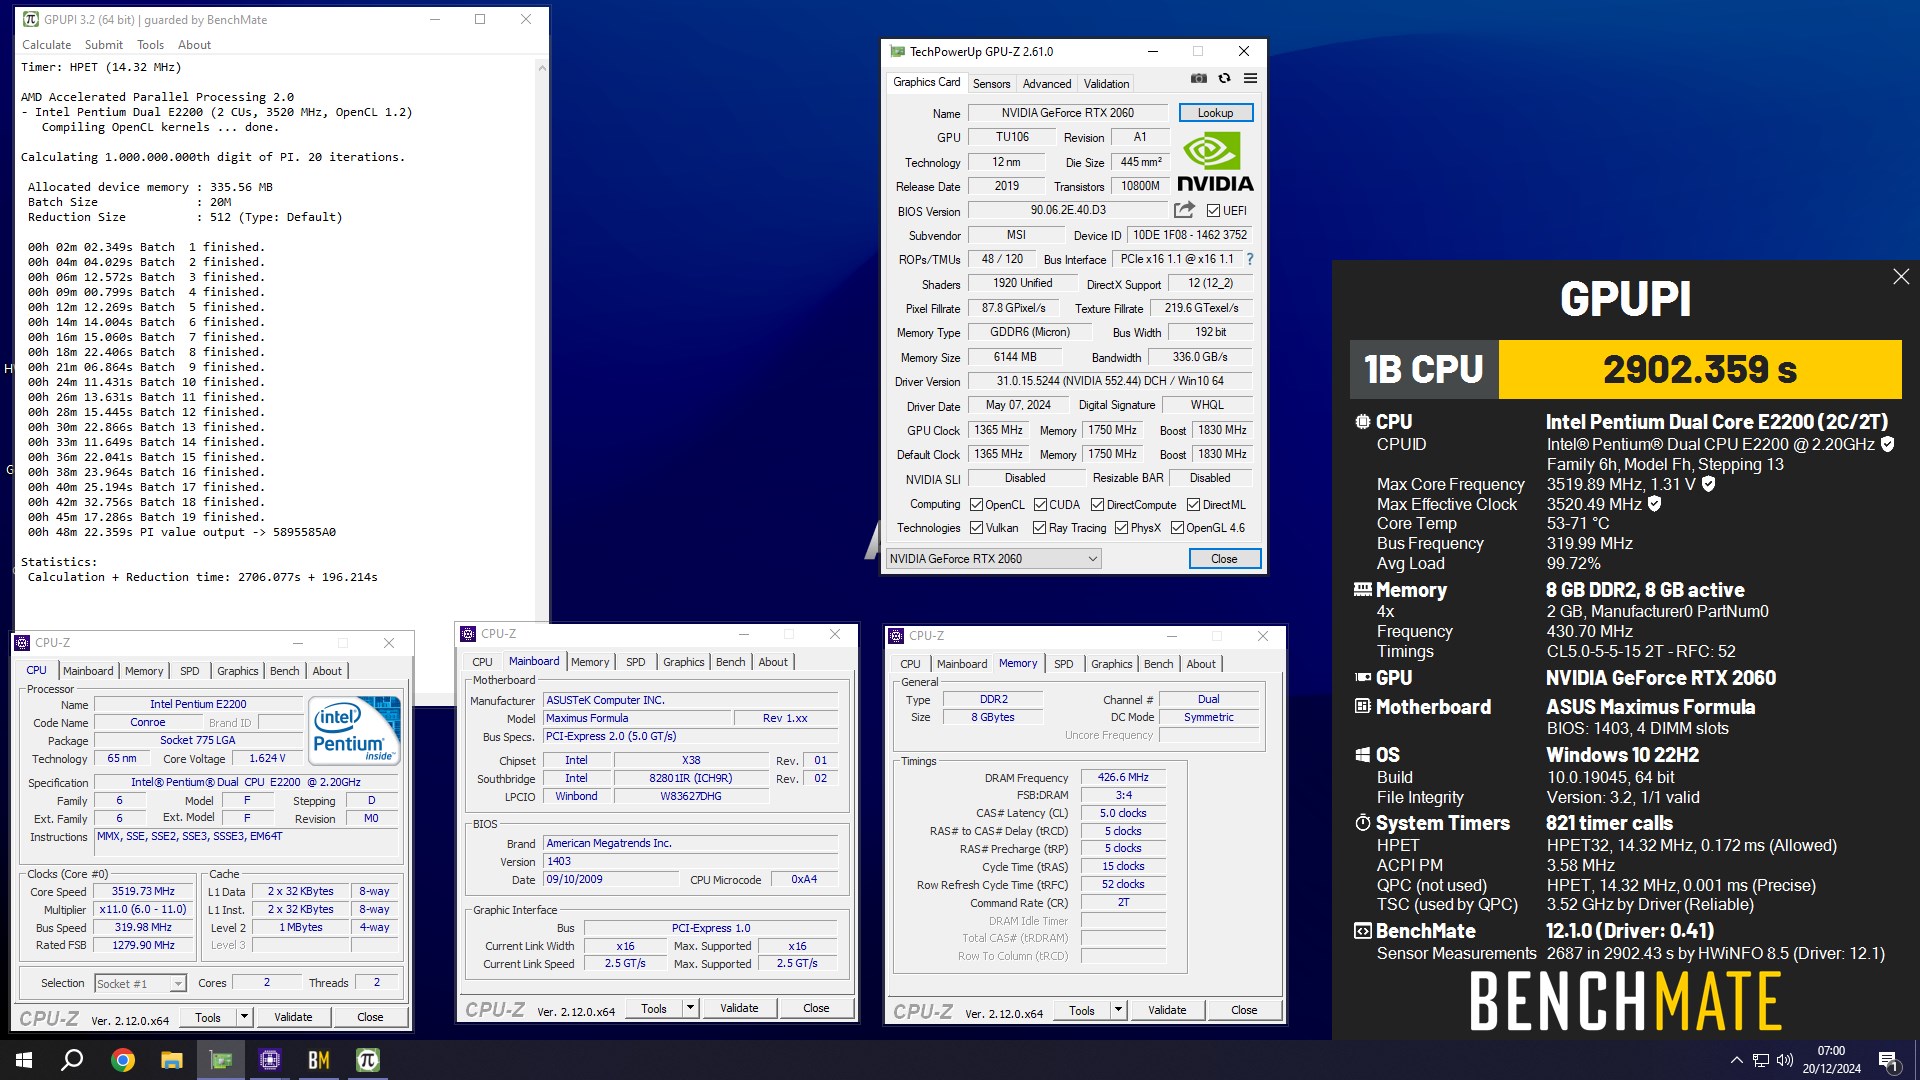Switch to GPU-Z Advanced tab
This screenshot has width=1920, height=1080.
click(x=1047, y=84)
